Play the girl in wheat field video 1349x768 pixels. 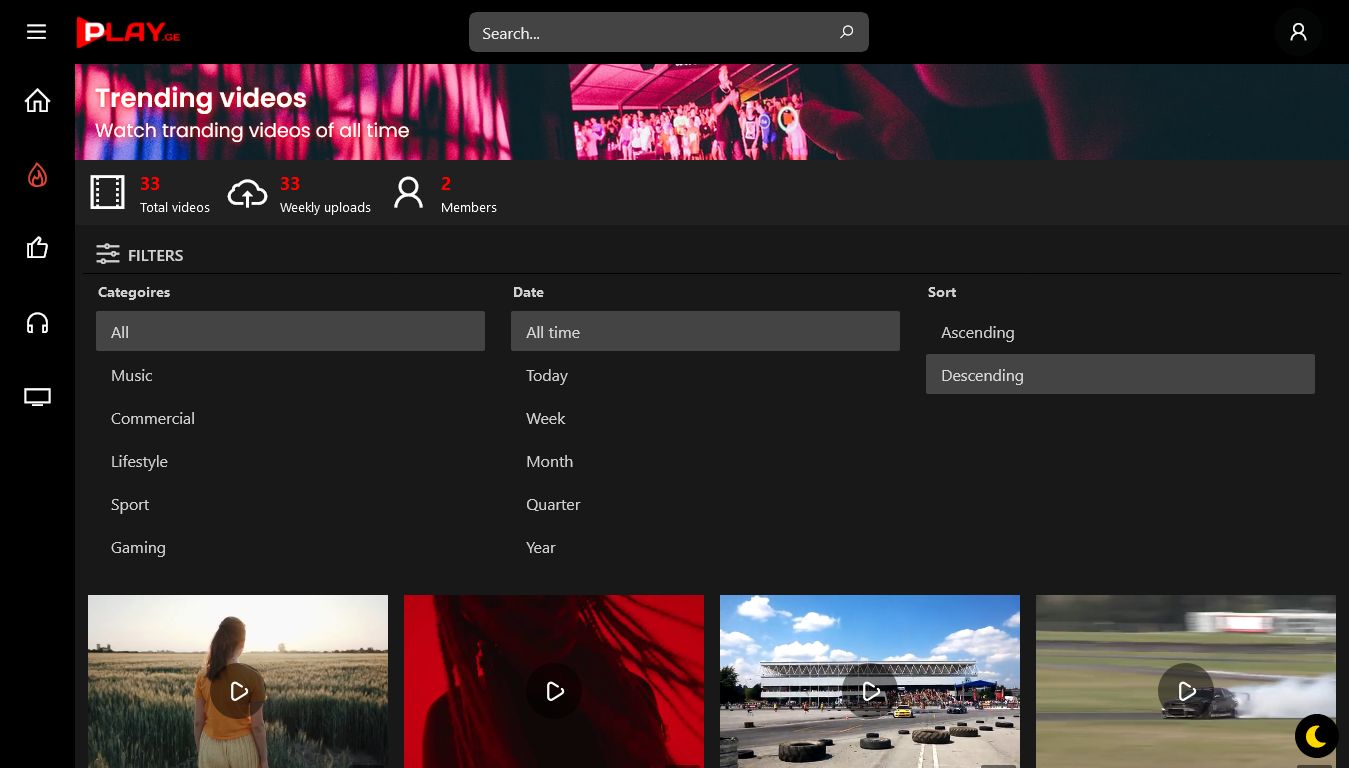pos(238,691)
